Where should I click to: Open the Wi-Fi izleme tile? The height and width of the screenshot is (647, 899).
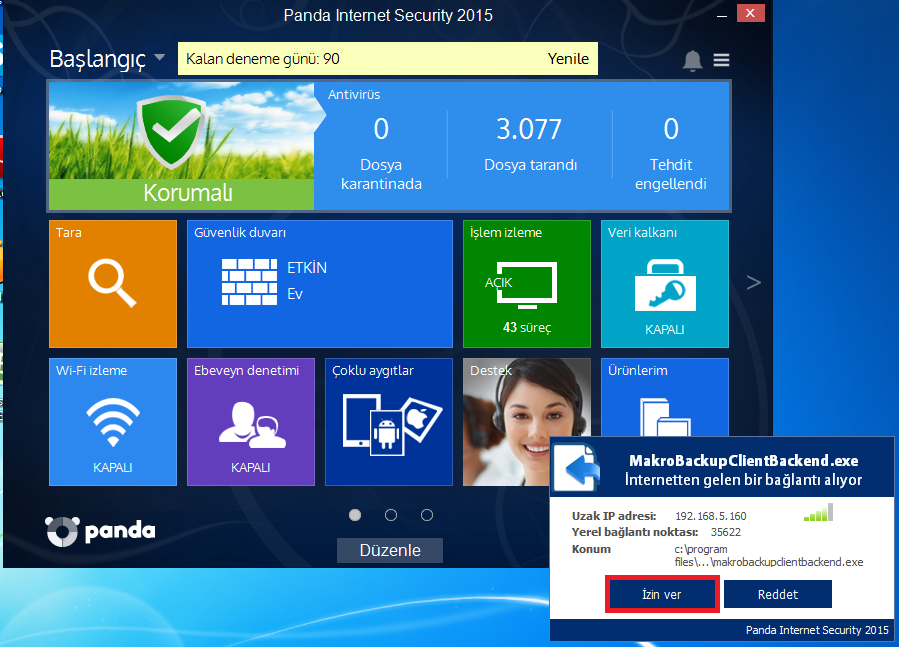113,422
